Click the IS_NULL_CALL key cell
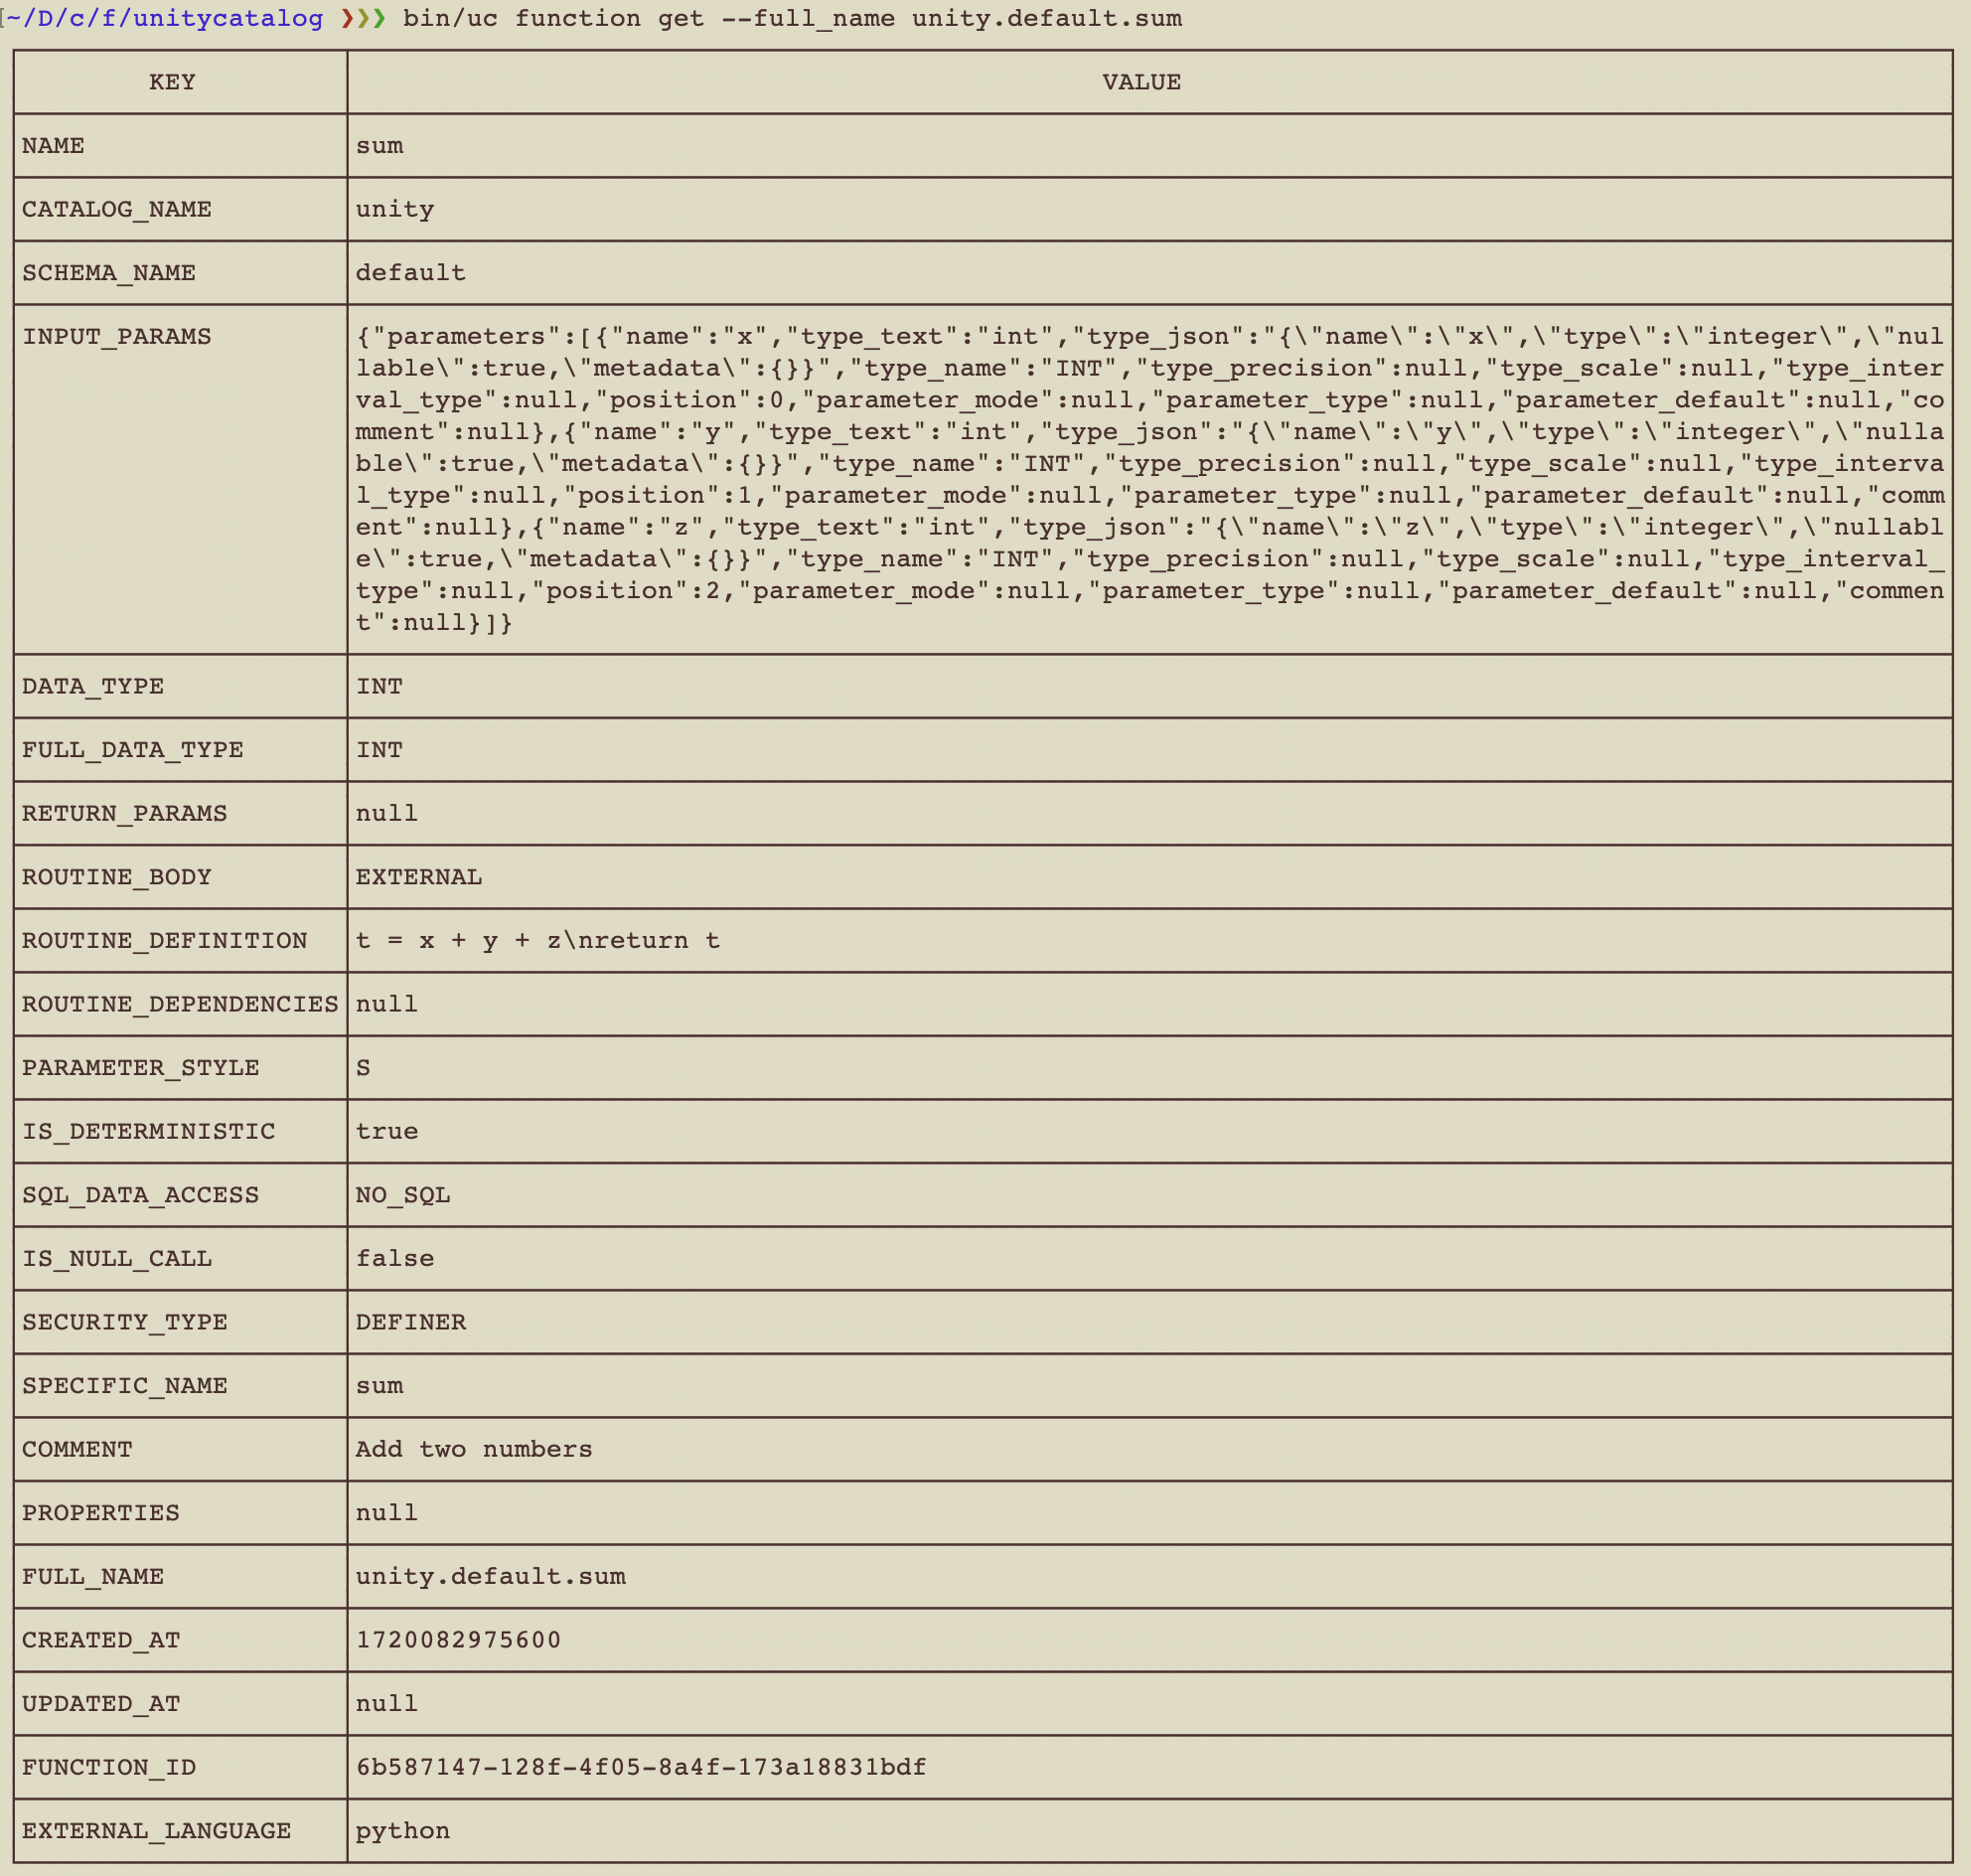1971x1876 pixels. (181, 1259)
